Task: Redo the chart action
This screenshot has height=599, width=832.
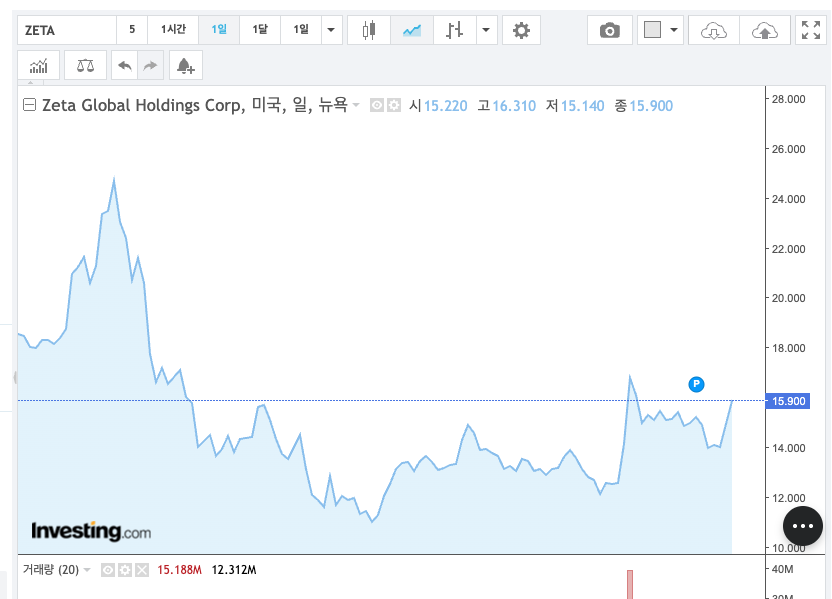Action: tap(151, 65)
